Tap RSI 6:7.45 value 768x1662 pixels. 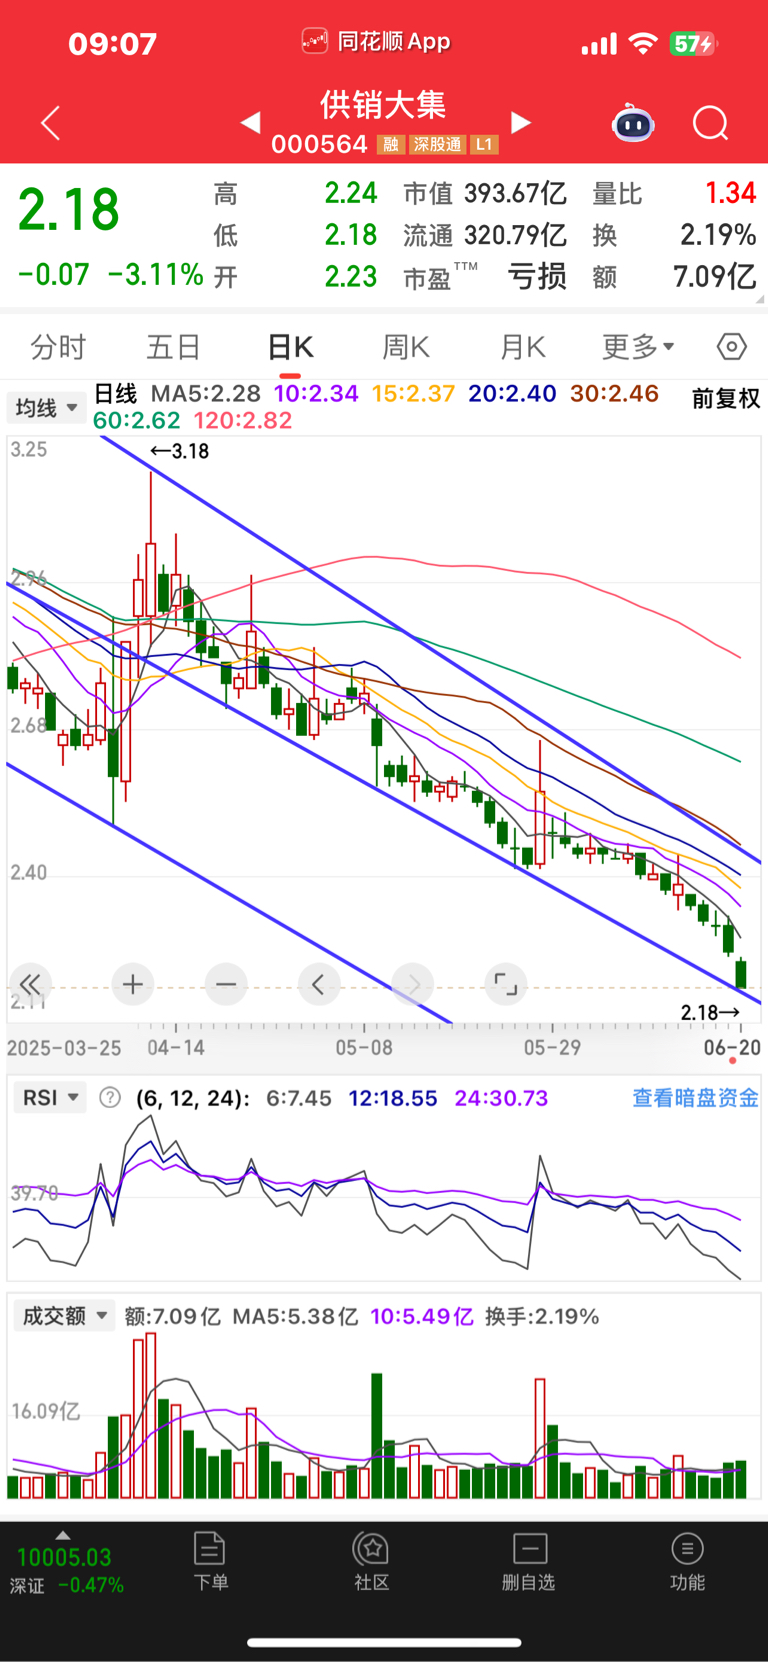(299, 1098)
